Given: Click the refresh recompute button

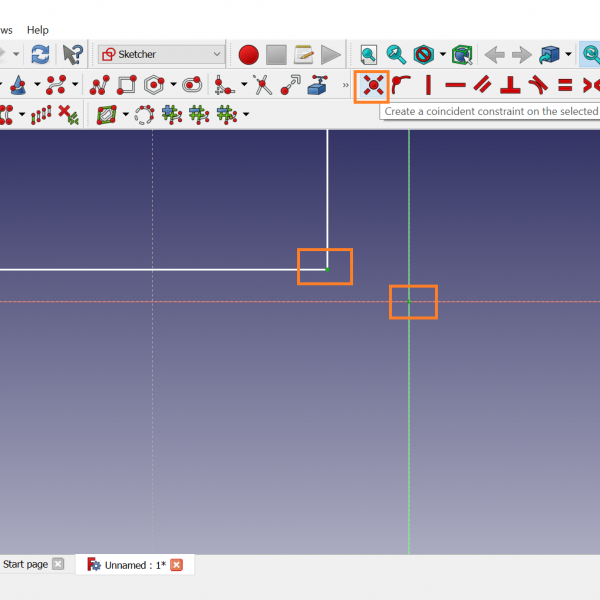Looking at the screenshot, I should coord(40,54).
